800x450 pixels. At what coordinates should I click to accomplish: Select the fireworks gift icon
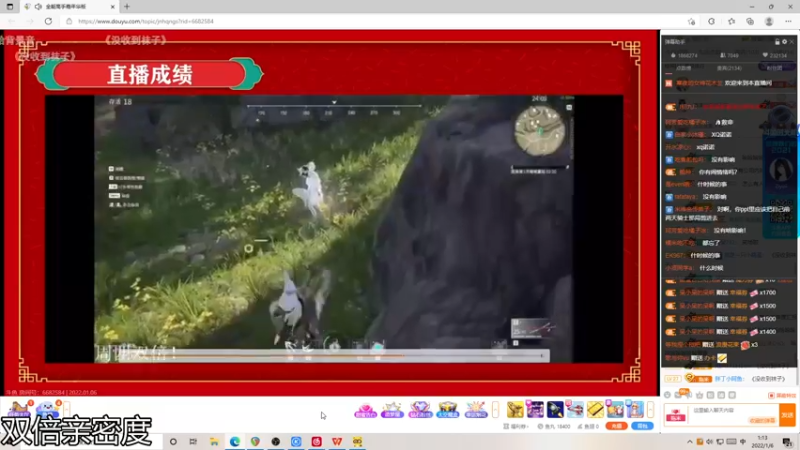476,410
